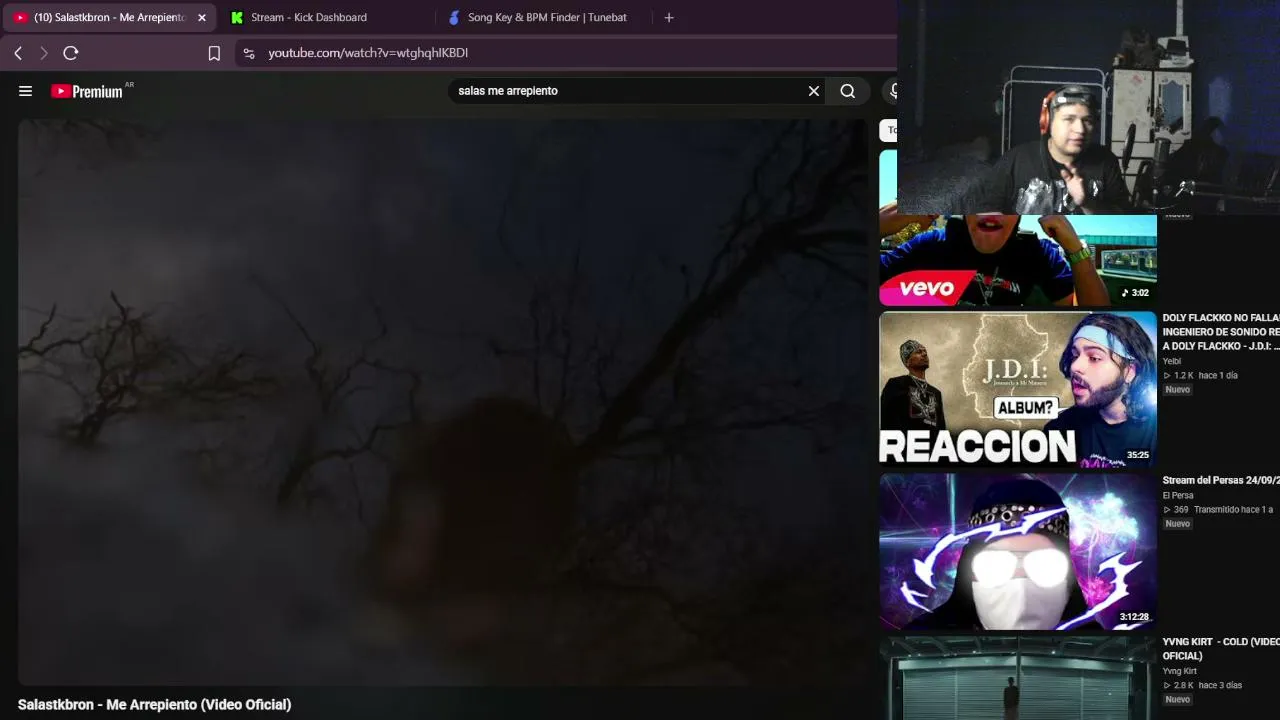This screenshot has width=1280, height=720.
Task: Close the Salastkbron - Me Arrepiento tab
Action: coord(202,17)
